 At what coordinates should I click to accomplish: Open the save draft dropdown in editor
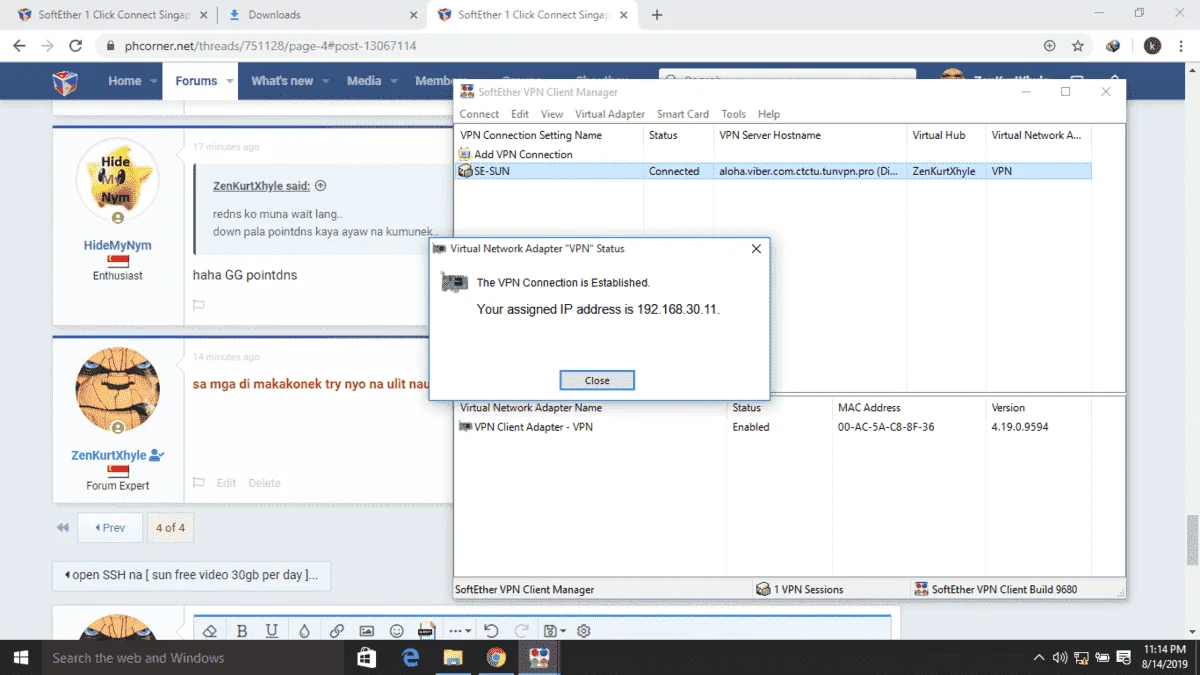554,631
